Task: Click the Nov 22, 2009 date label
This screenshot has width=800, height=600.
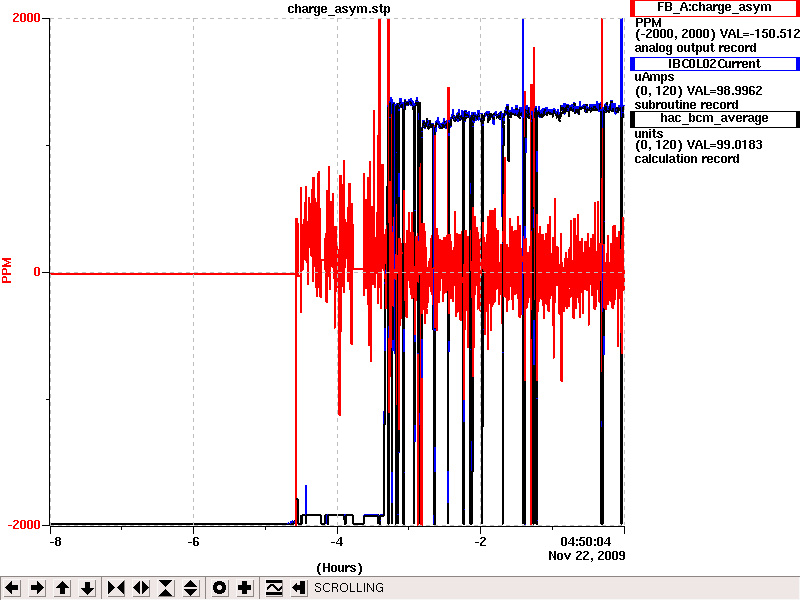Action: point(587,555)
